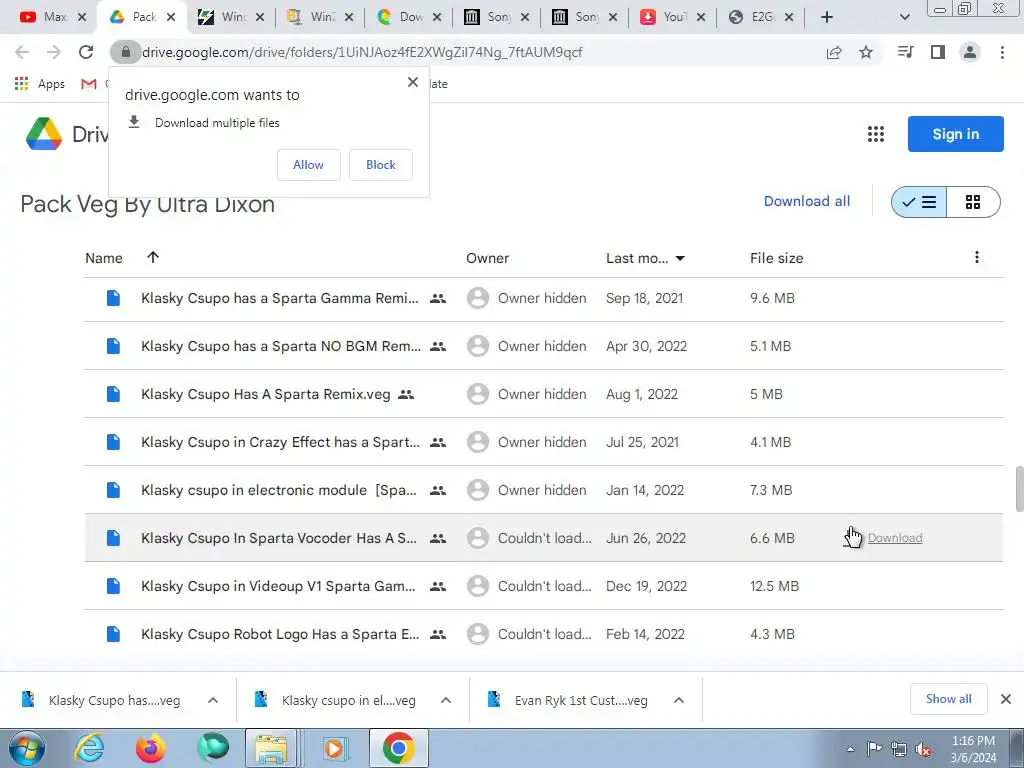The width and height of the screenshot is (1024, 768).
Task: Download the Sparta Vocoder file
Action: click(895, 538)
